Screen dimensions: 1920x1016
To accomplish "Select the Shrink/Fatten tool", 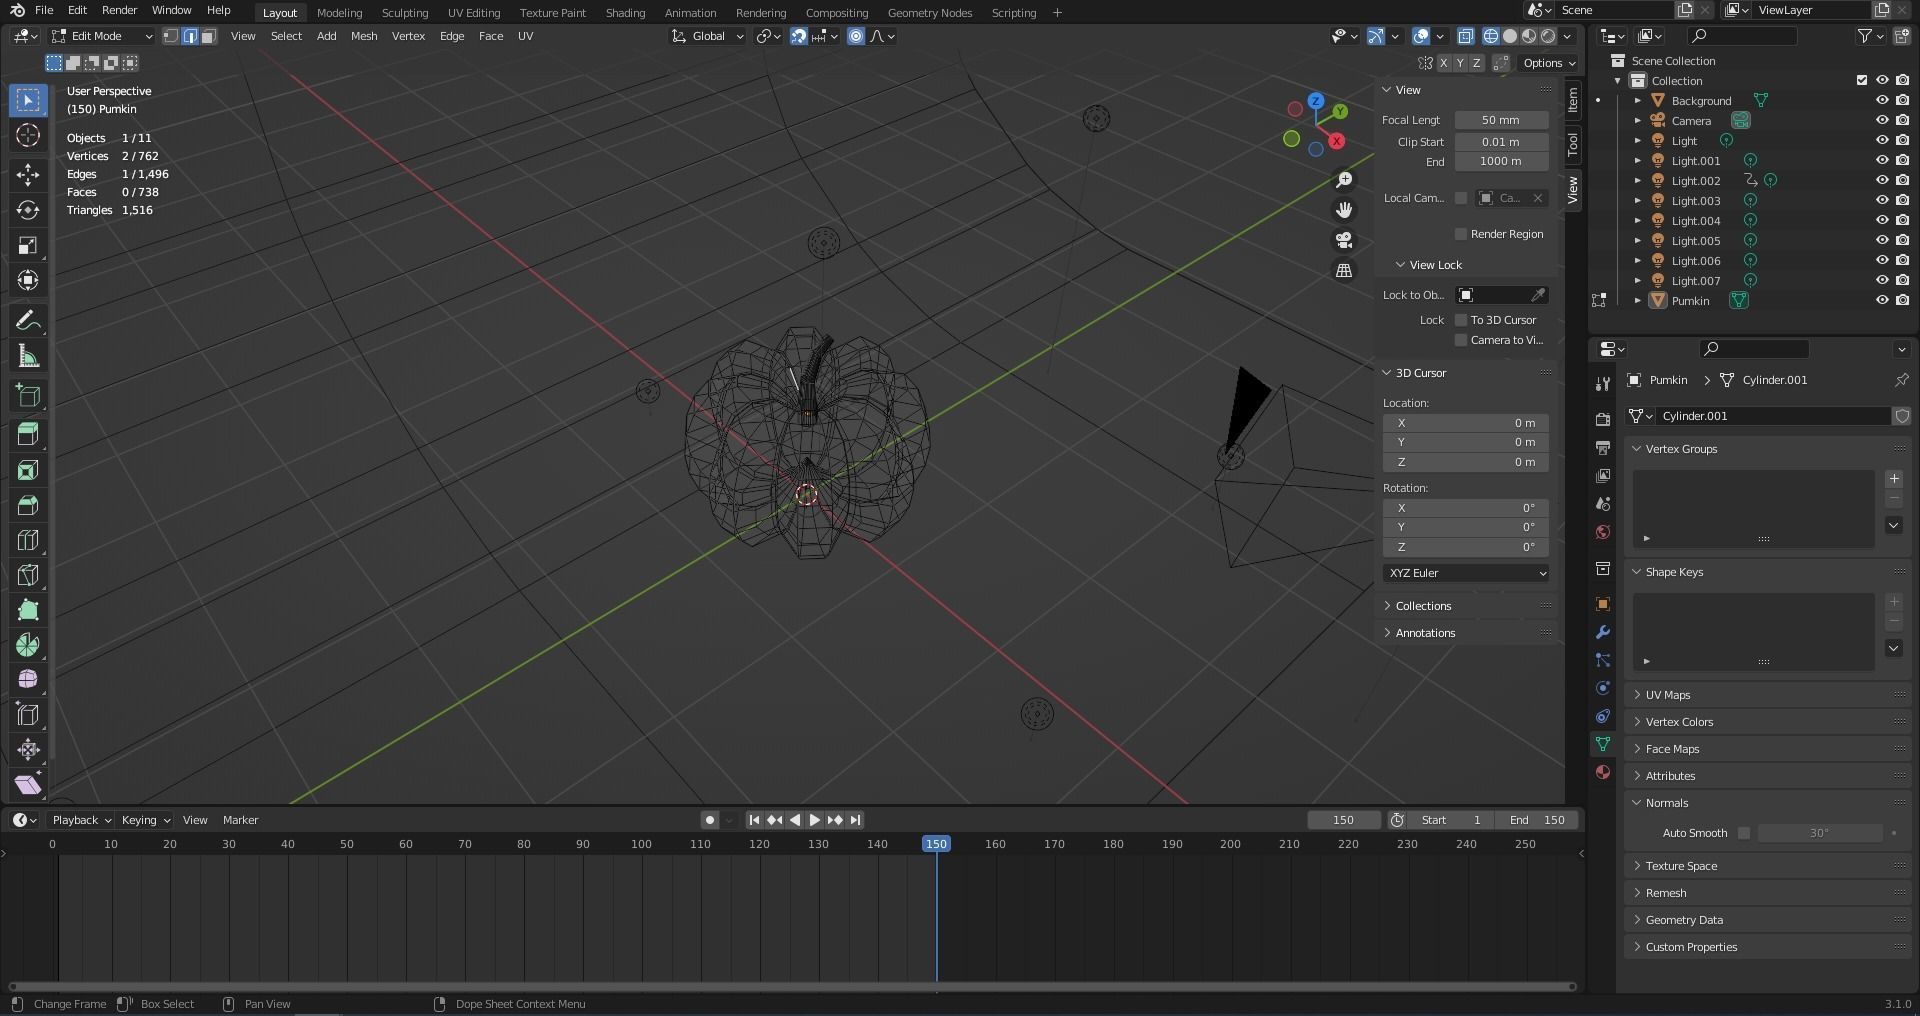I will coord(28,750).
